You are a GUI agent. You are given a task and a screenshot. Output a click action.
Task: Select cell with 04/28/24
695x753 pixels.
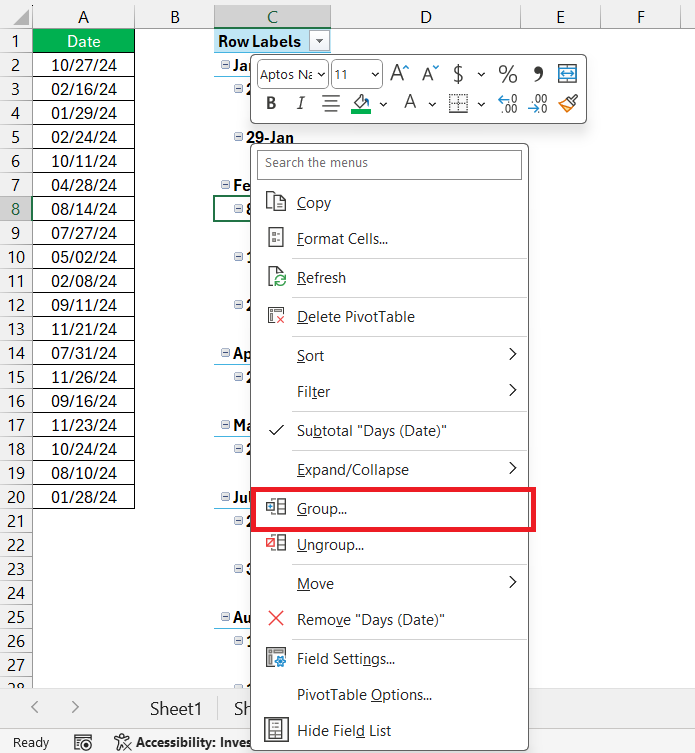[84, 185]
